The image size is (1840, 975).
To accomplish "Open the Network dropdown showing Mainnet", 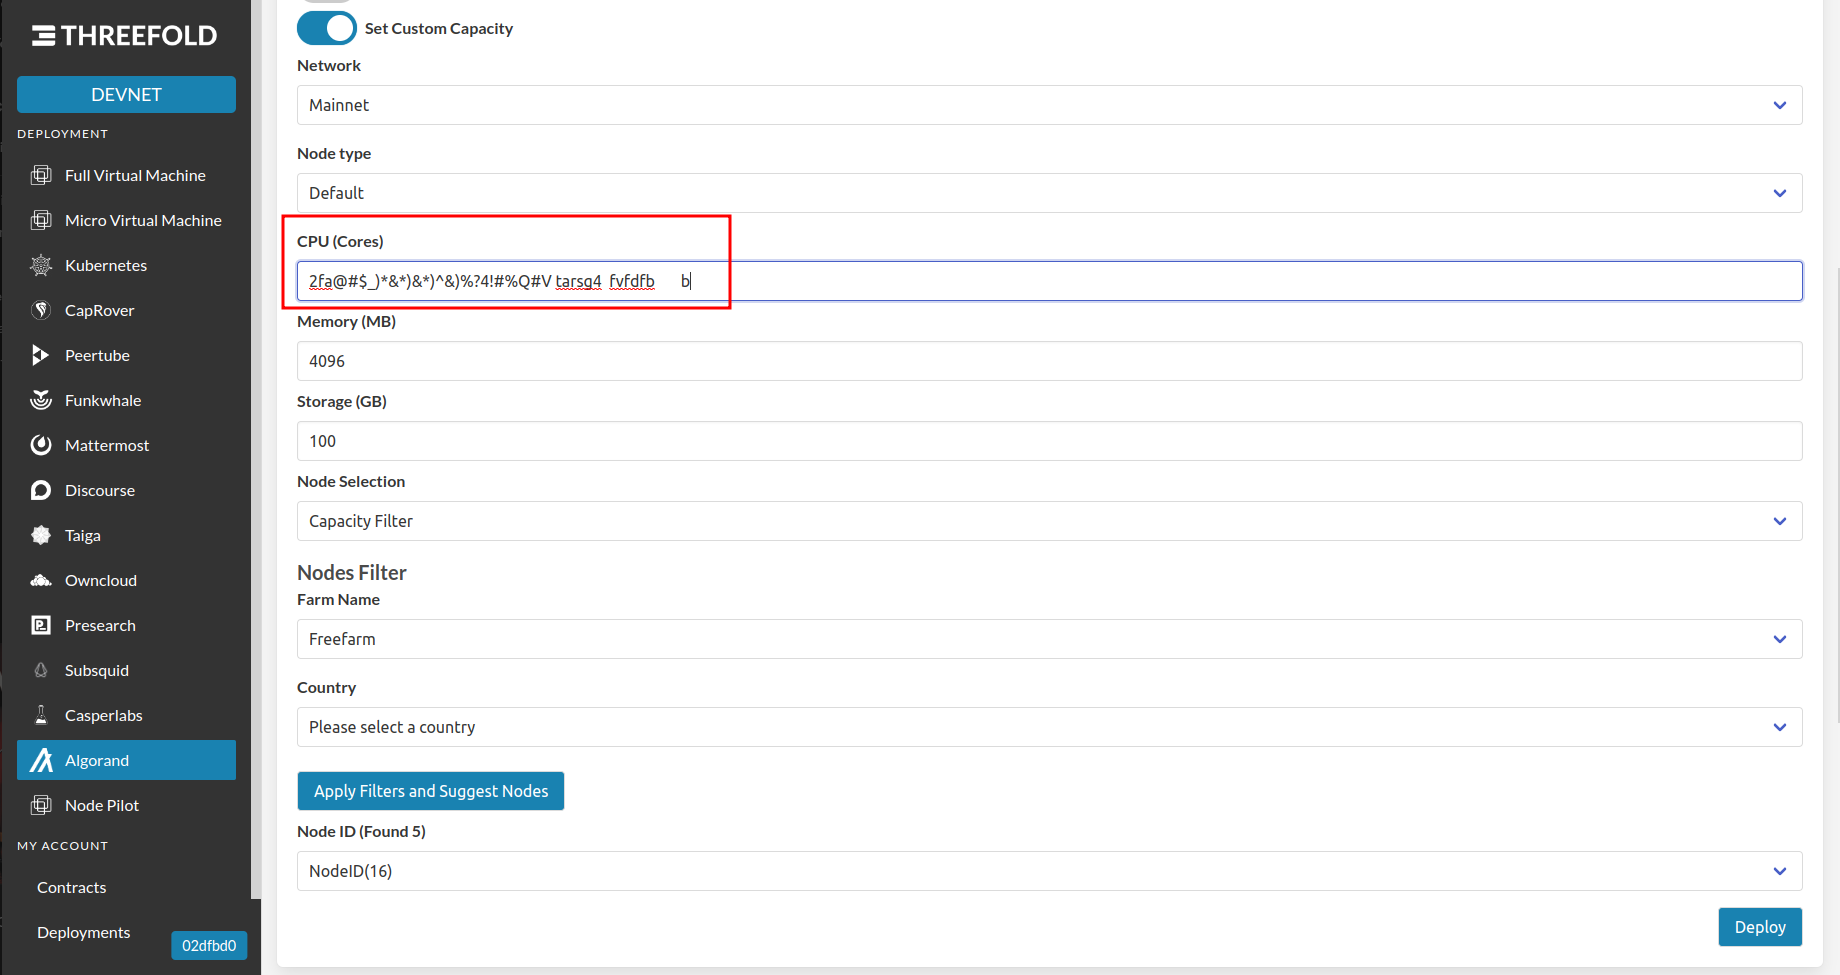I will coord(1048,105).
